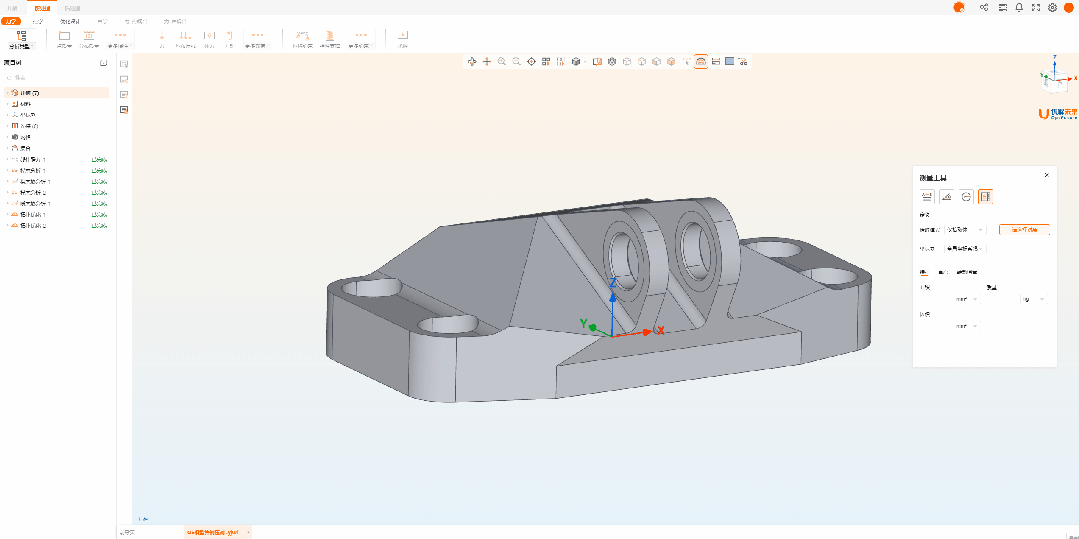1079x539 pixels.
Task: Switch to the highlighted orange top tab
Action: (x=42, y=8)
